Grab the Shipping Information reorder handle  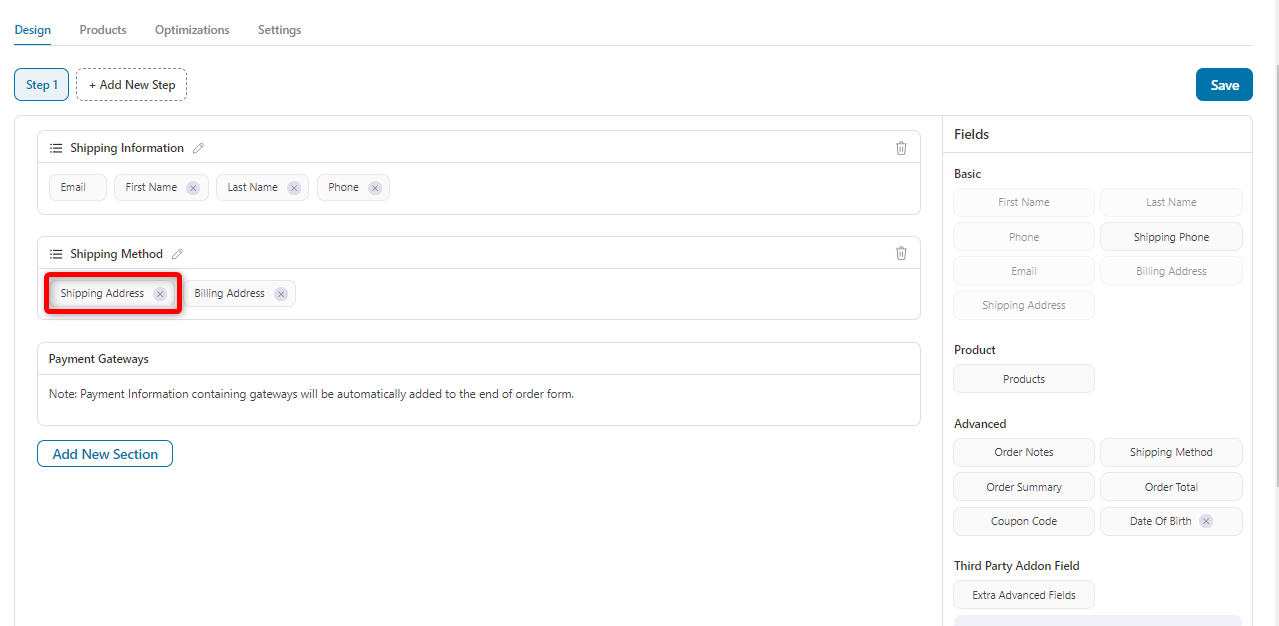(56, 148)
